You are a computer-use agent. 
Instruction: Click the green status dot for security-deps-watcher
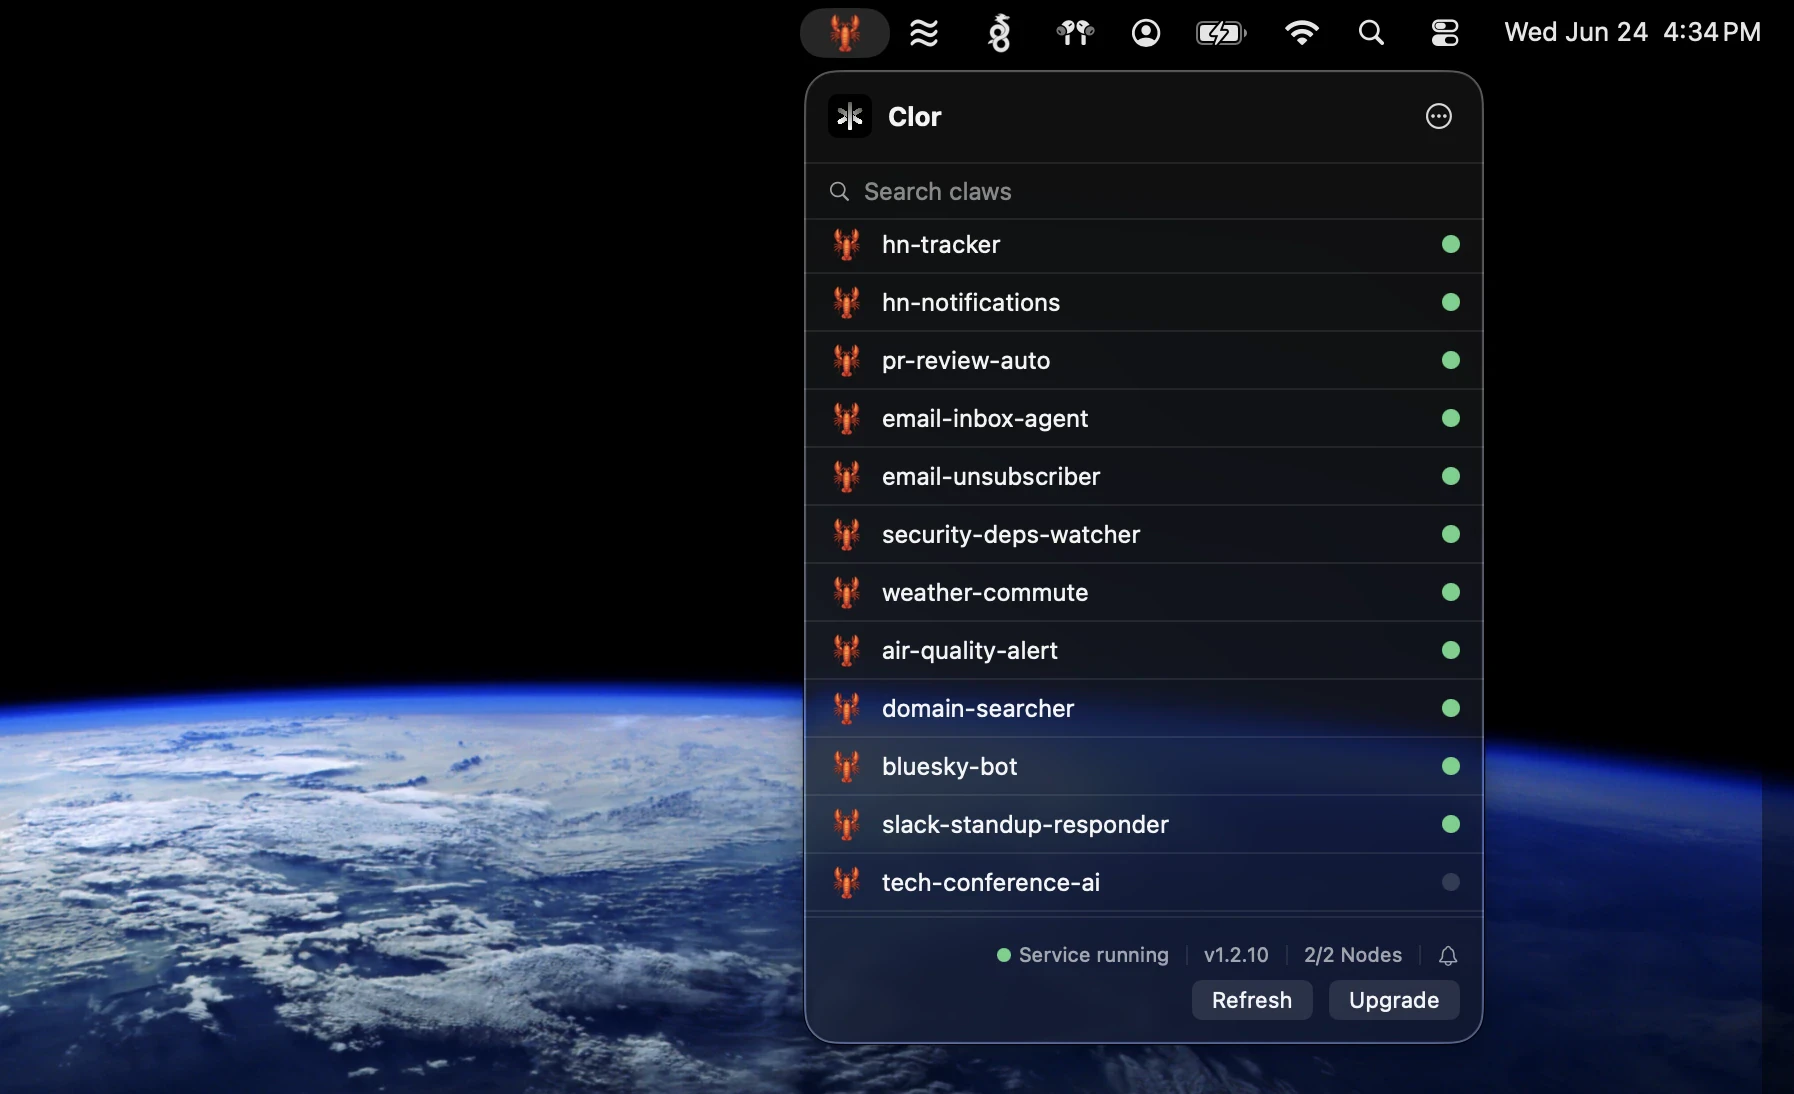click(1451, 534)
